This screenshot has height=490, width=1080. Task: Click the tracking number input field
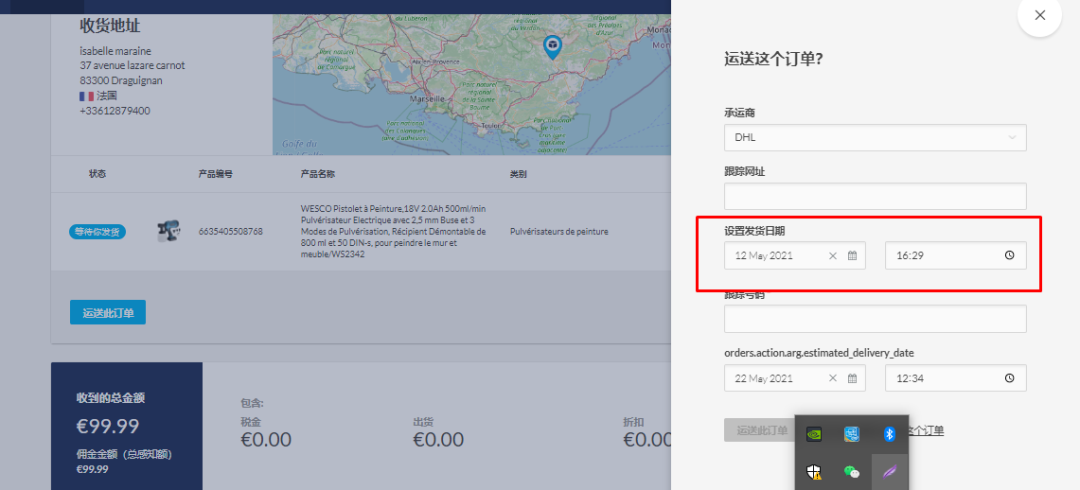pos(875,318)
